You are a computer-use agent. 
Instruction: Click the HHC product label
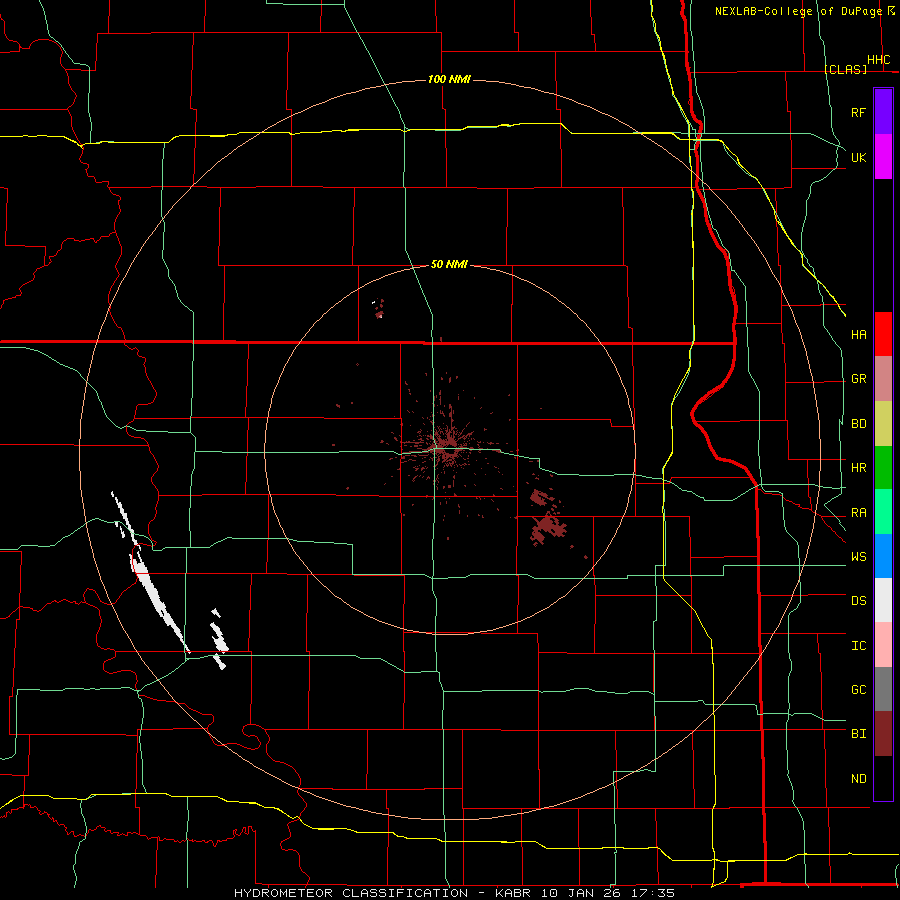coord(878,60)
